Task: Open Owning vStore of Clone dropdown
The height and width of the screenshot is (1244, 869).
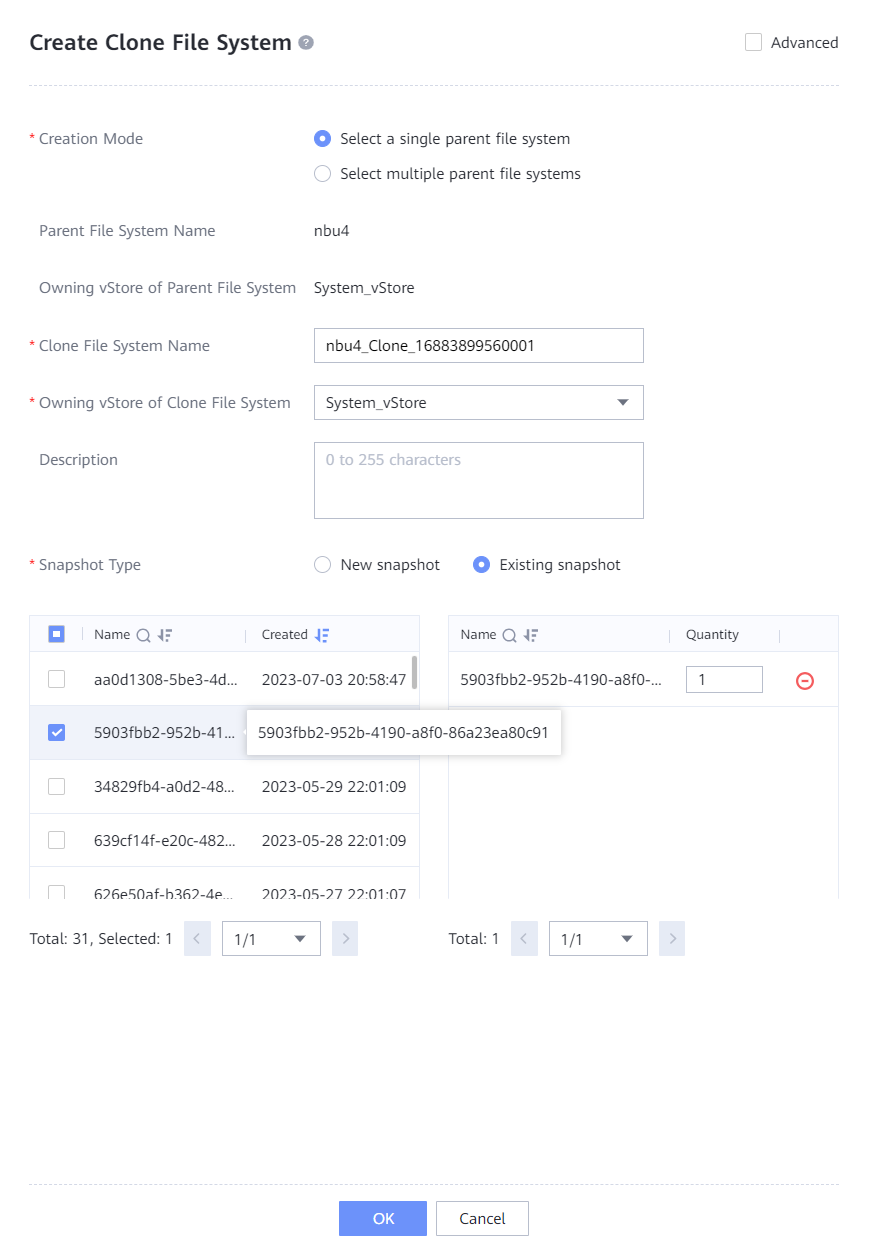Action: click(x=478, y=403)
